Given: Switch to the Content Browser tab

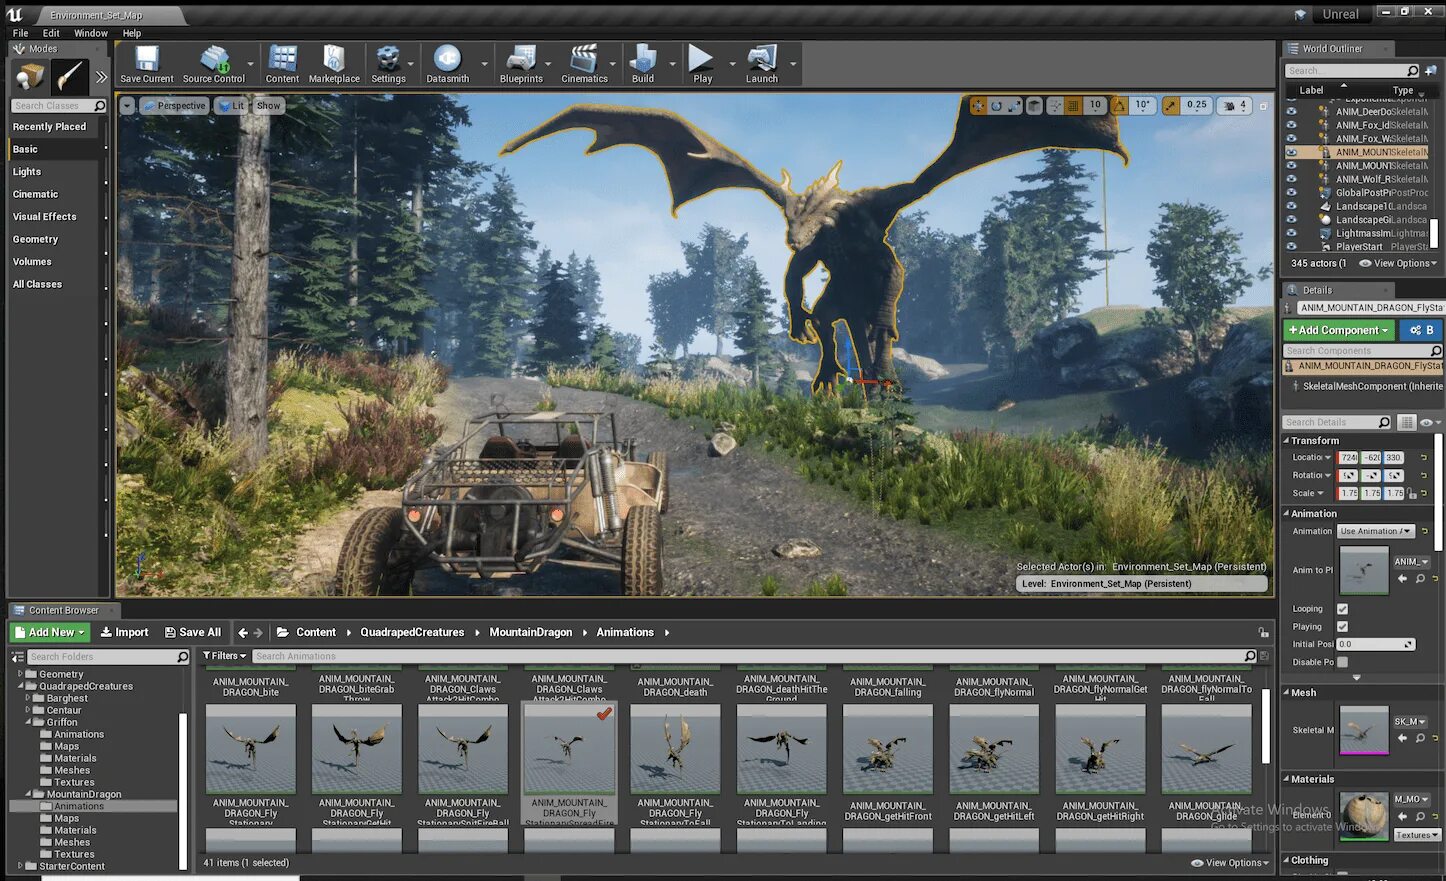Looking at the screenshot, I should [x=63, y=610].
